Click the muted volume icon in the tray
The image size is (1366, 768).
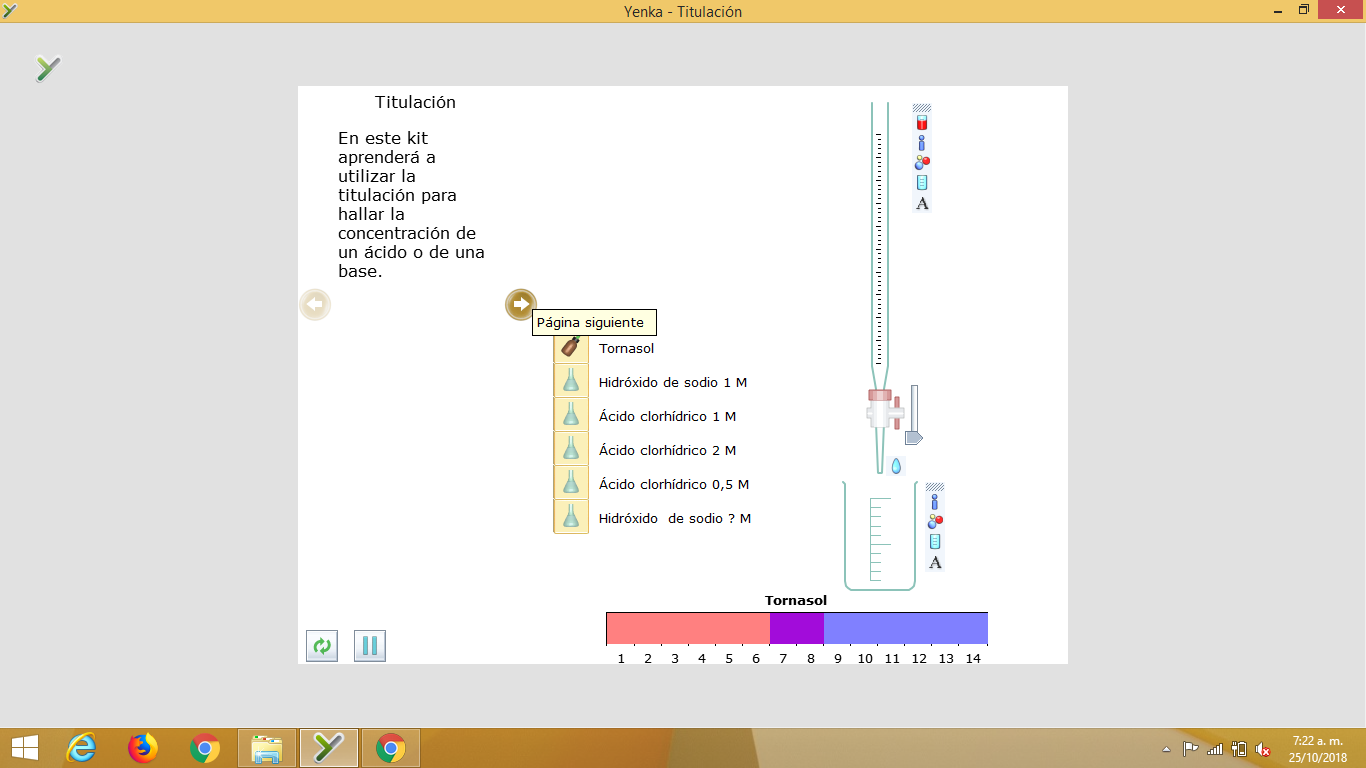pos(1263,749)
